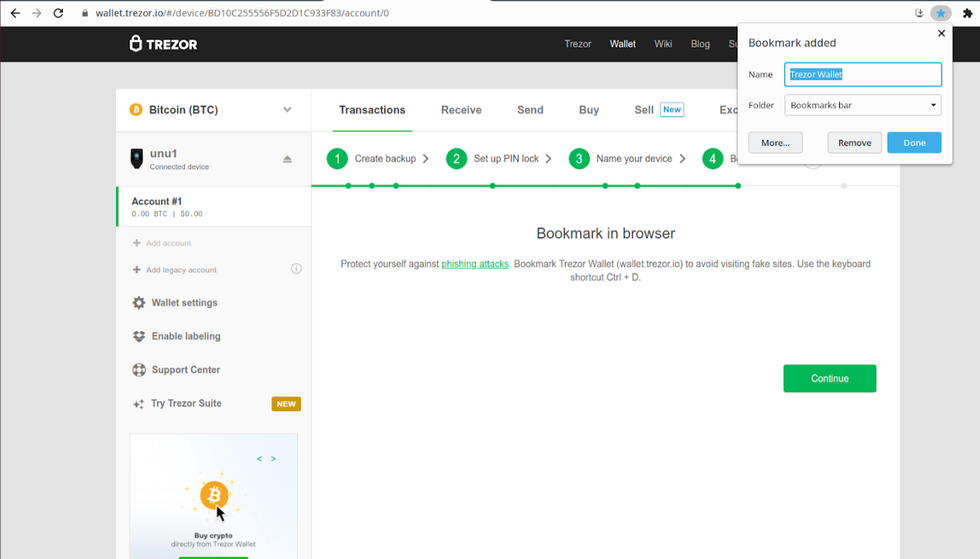Click Done in bookmark dialog
The height and width of the screenshot is (559, 980).
pyautogui.click(x=914, y=143)
